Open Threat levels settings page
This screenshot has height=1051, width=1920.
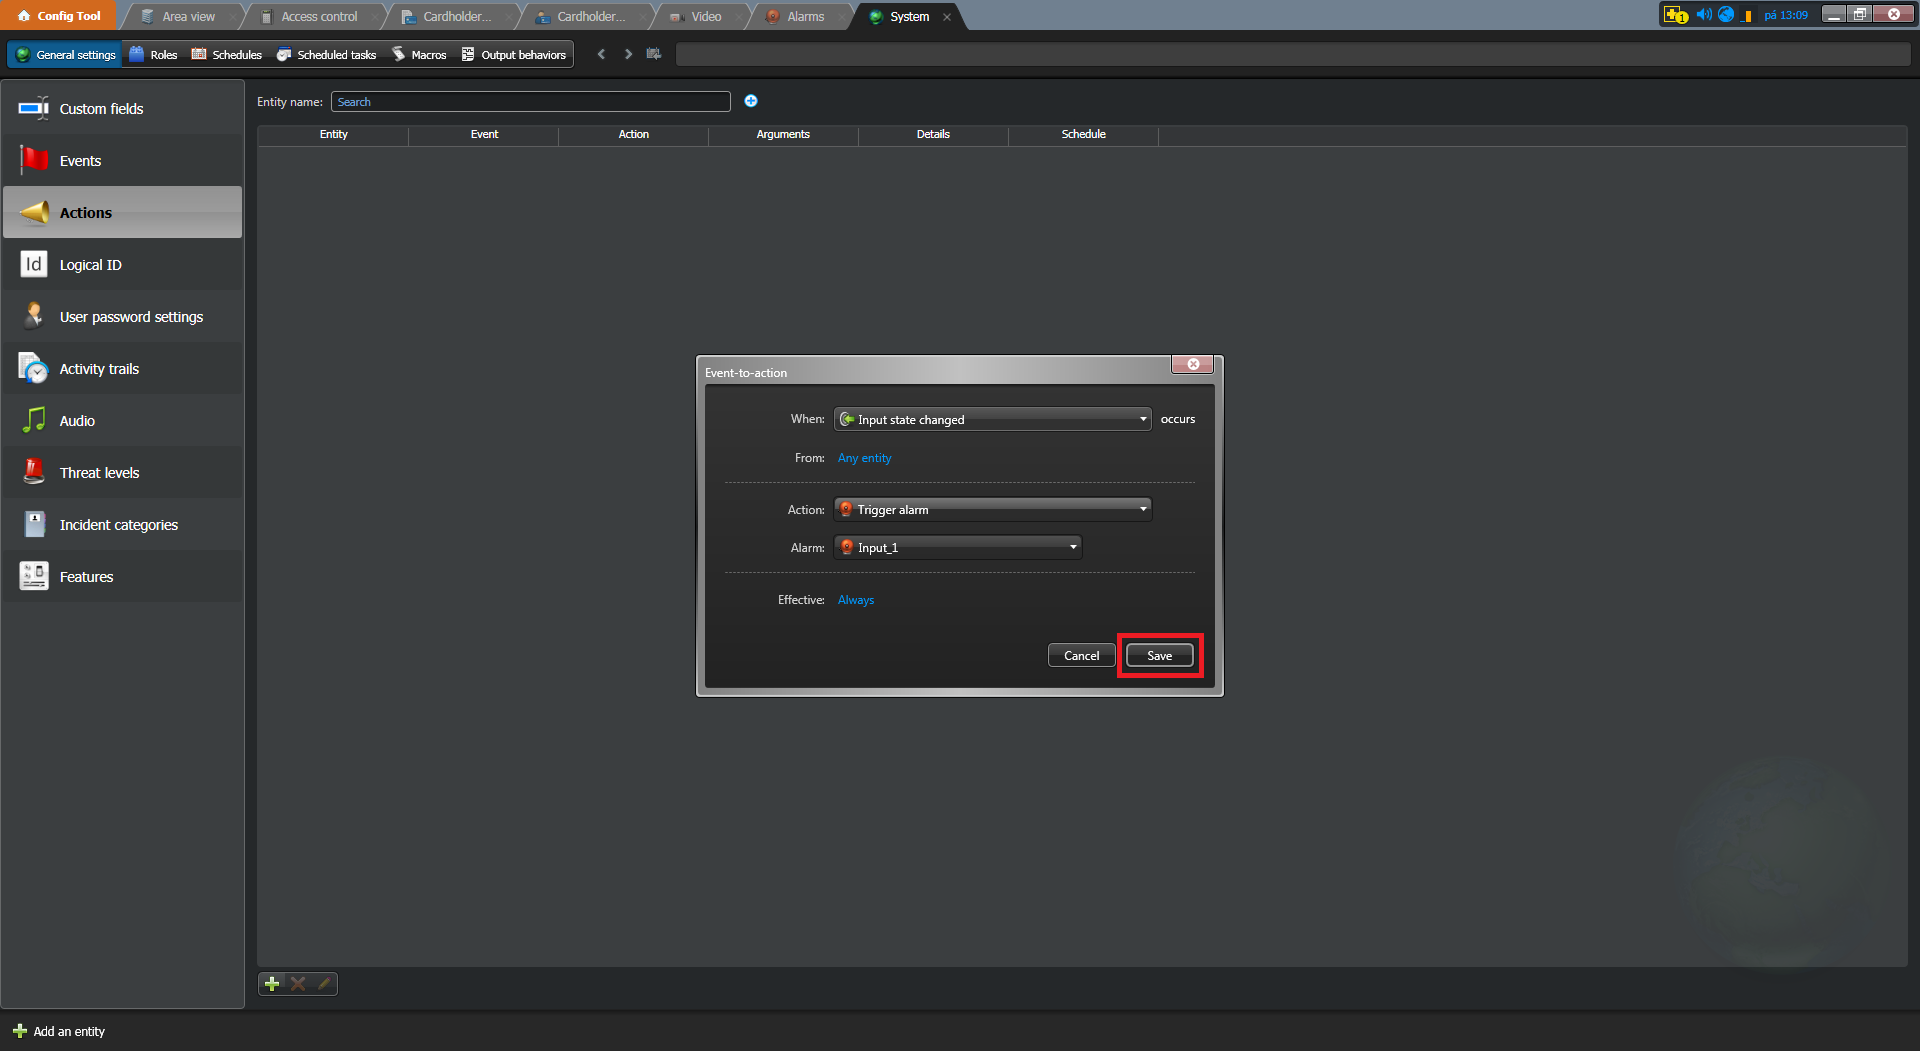[99, 473]
